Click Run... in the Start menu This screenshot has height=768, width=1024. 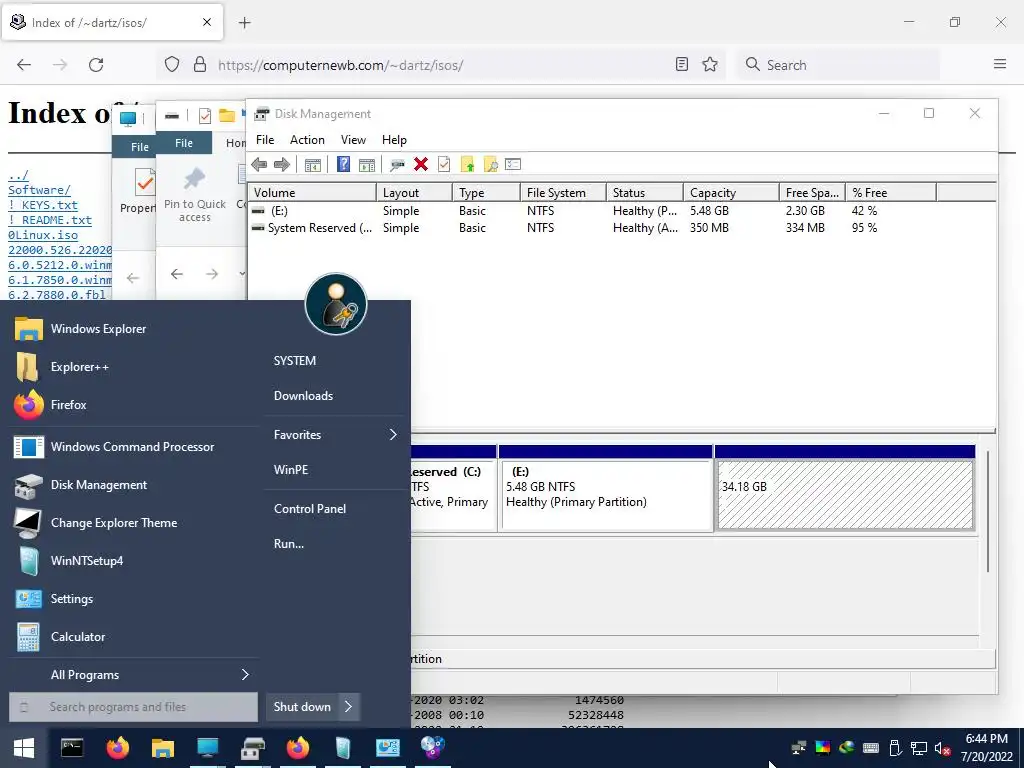[x=289, y=543]
